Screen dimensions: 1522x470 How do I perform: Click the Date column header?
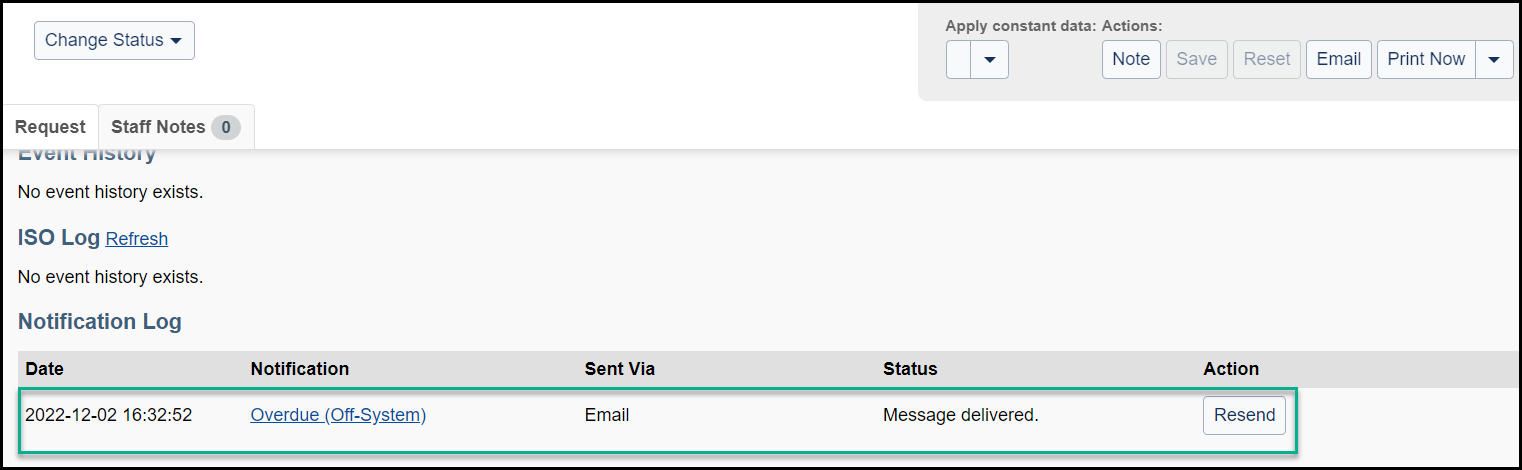click(x=44, y=369)
